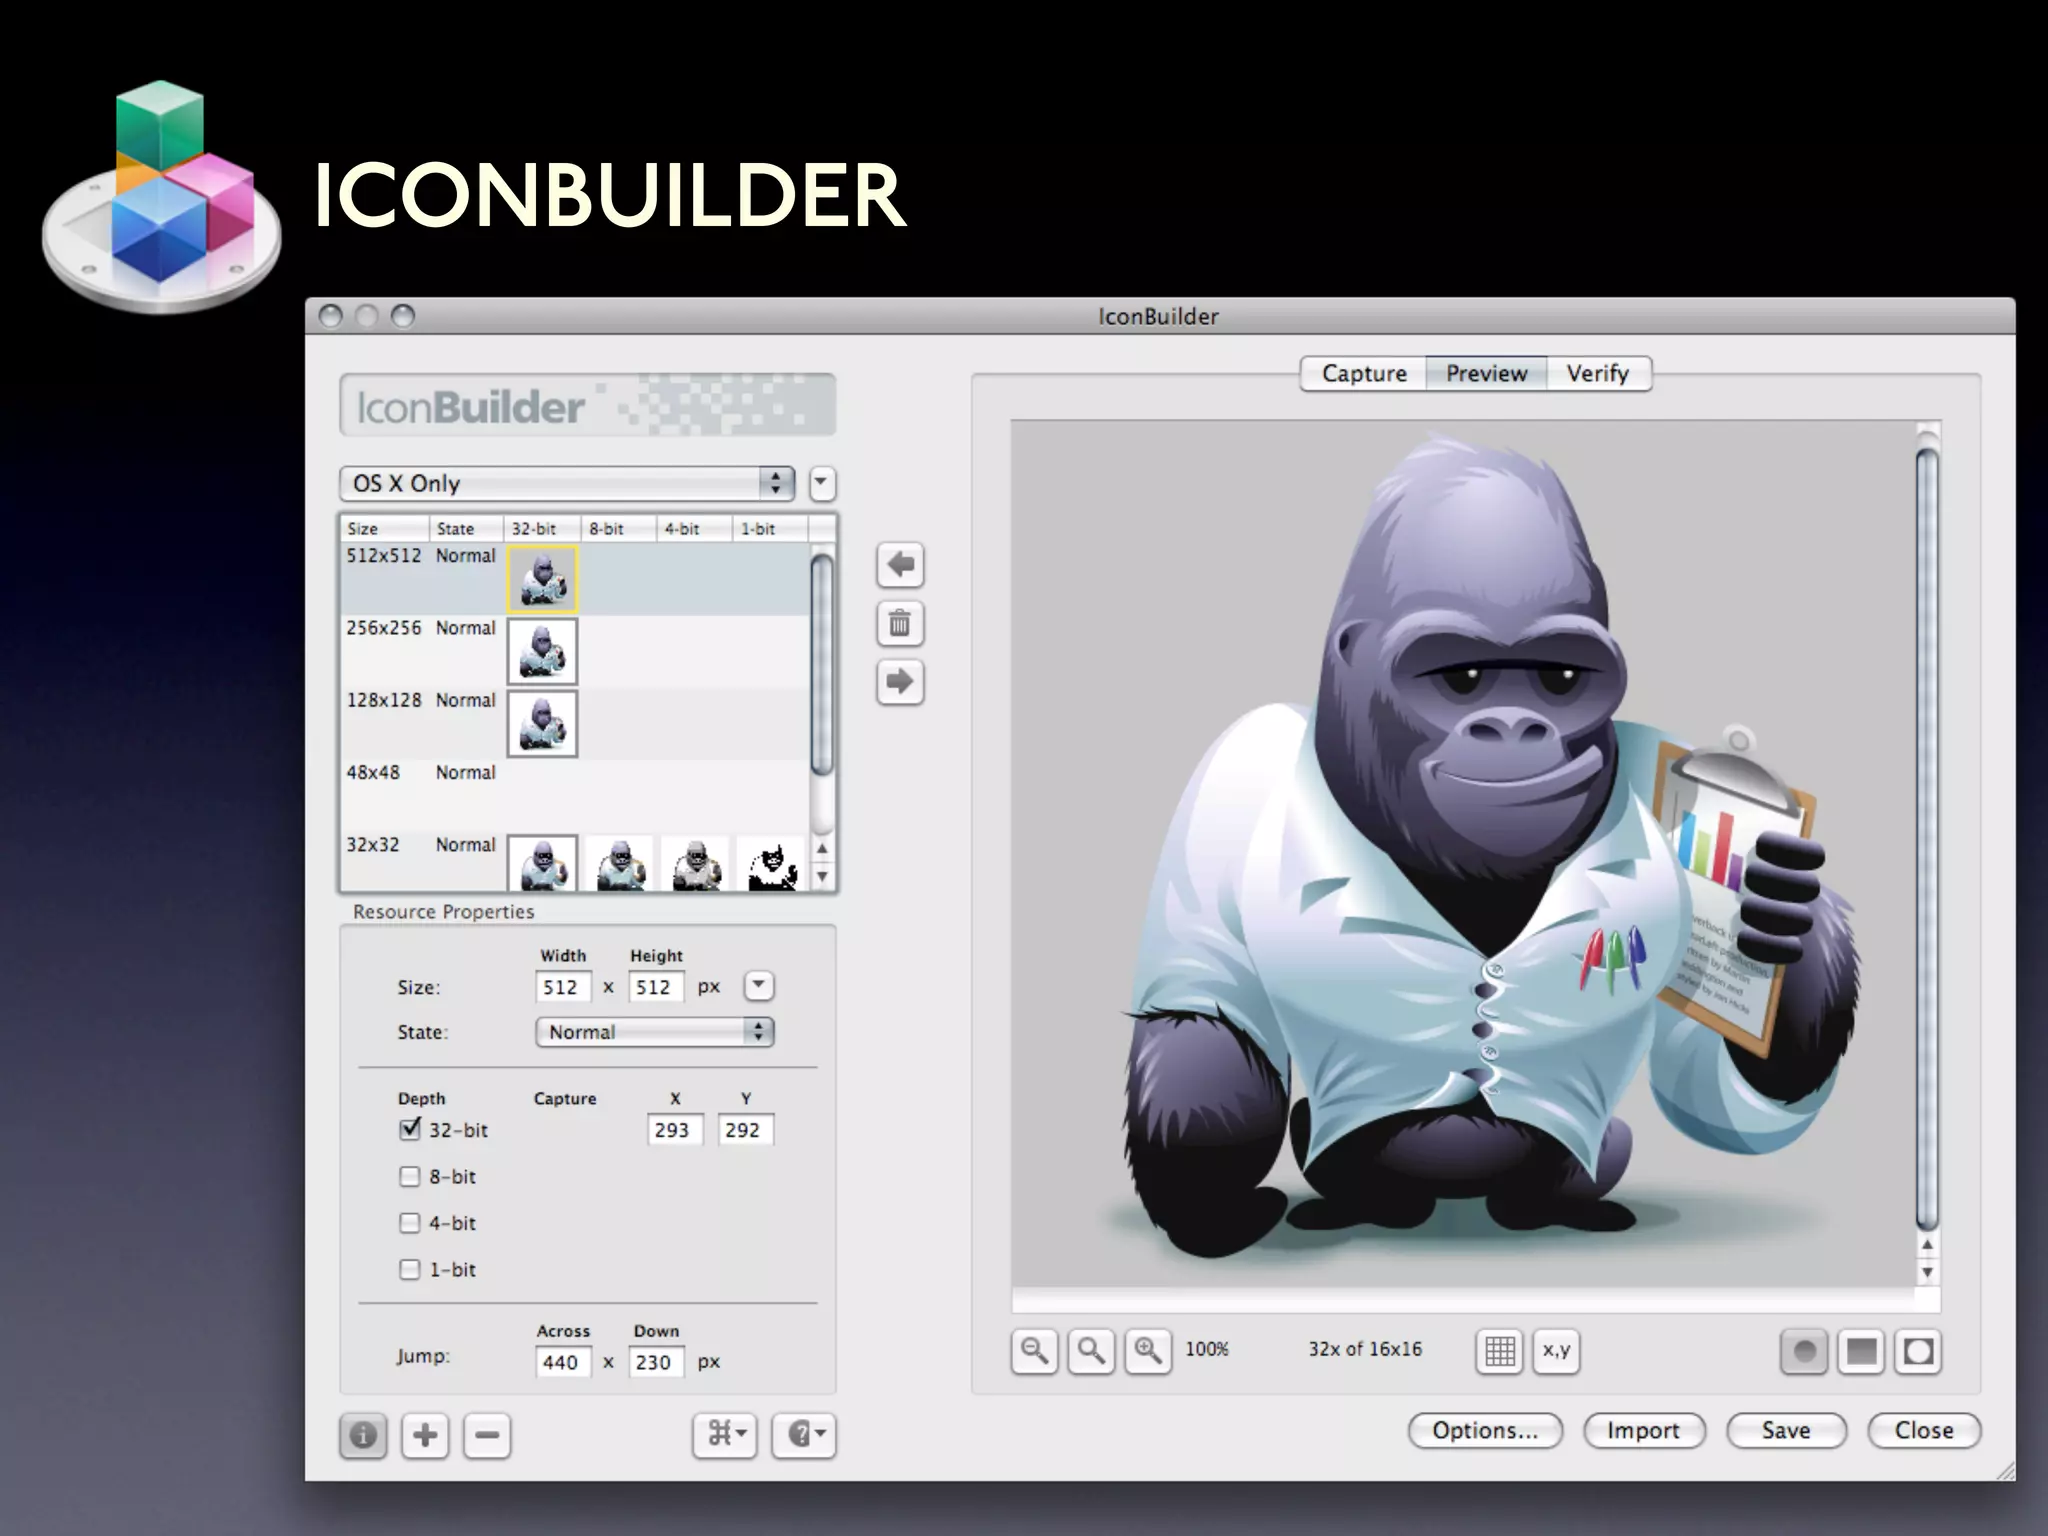Click the info button at bottom left
Screen dimensions: 2048x1536
[363, 1436]
